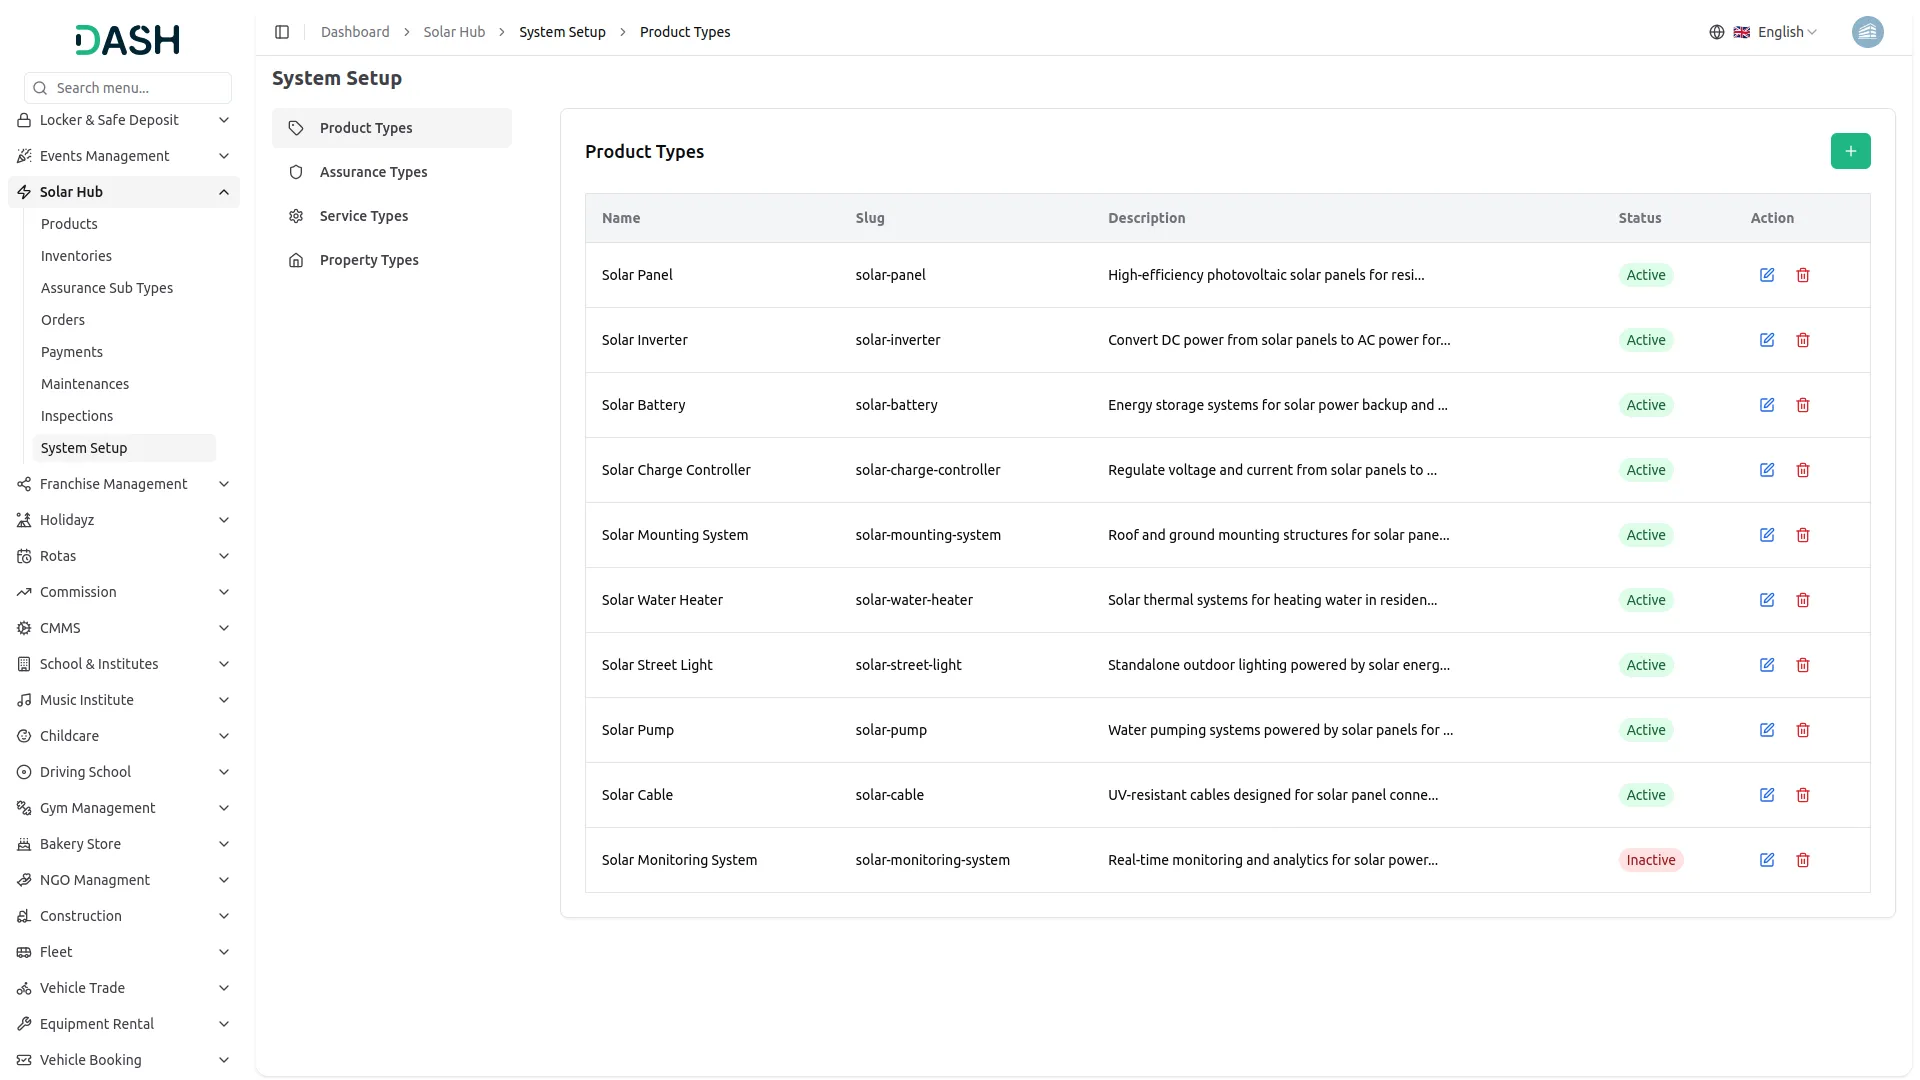
Task: Click the green add product type button
Action: pyautogui.click(x=1850, y=151)
